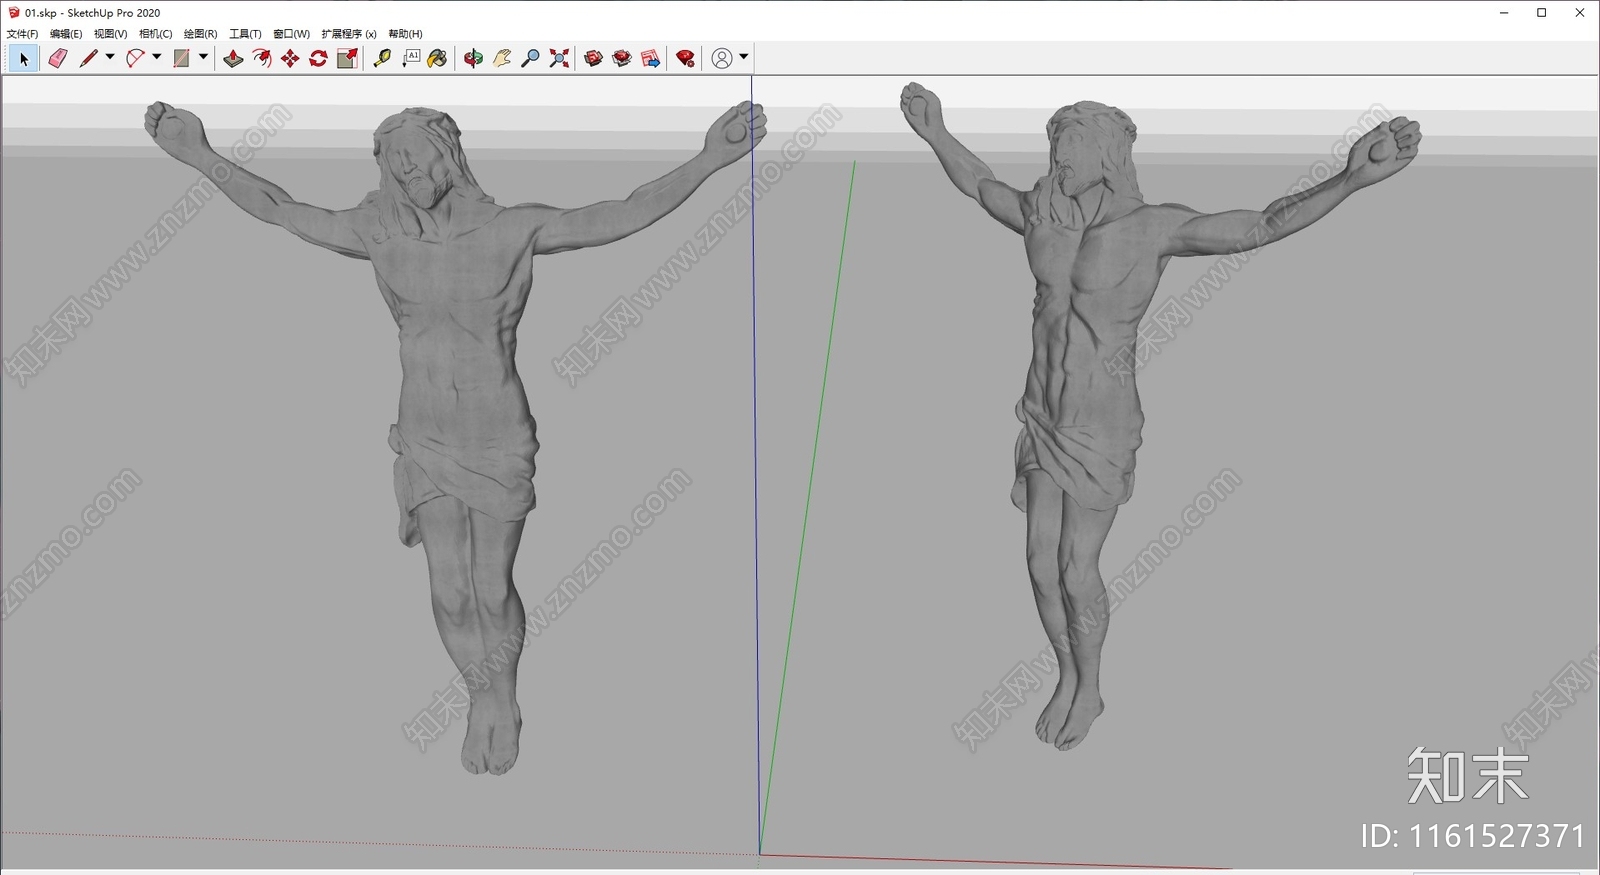Open the 3D Warehouse
Viewport: 1600px width, 875px height.
pyautogui.click(x=593, y=59)
